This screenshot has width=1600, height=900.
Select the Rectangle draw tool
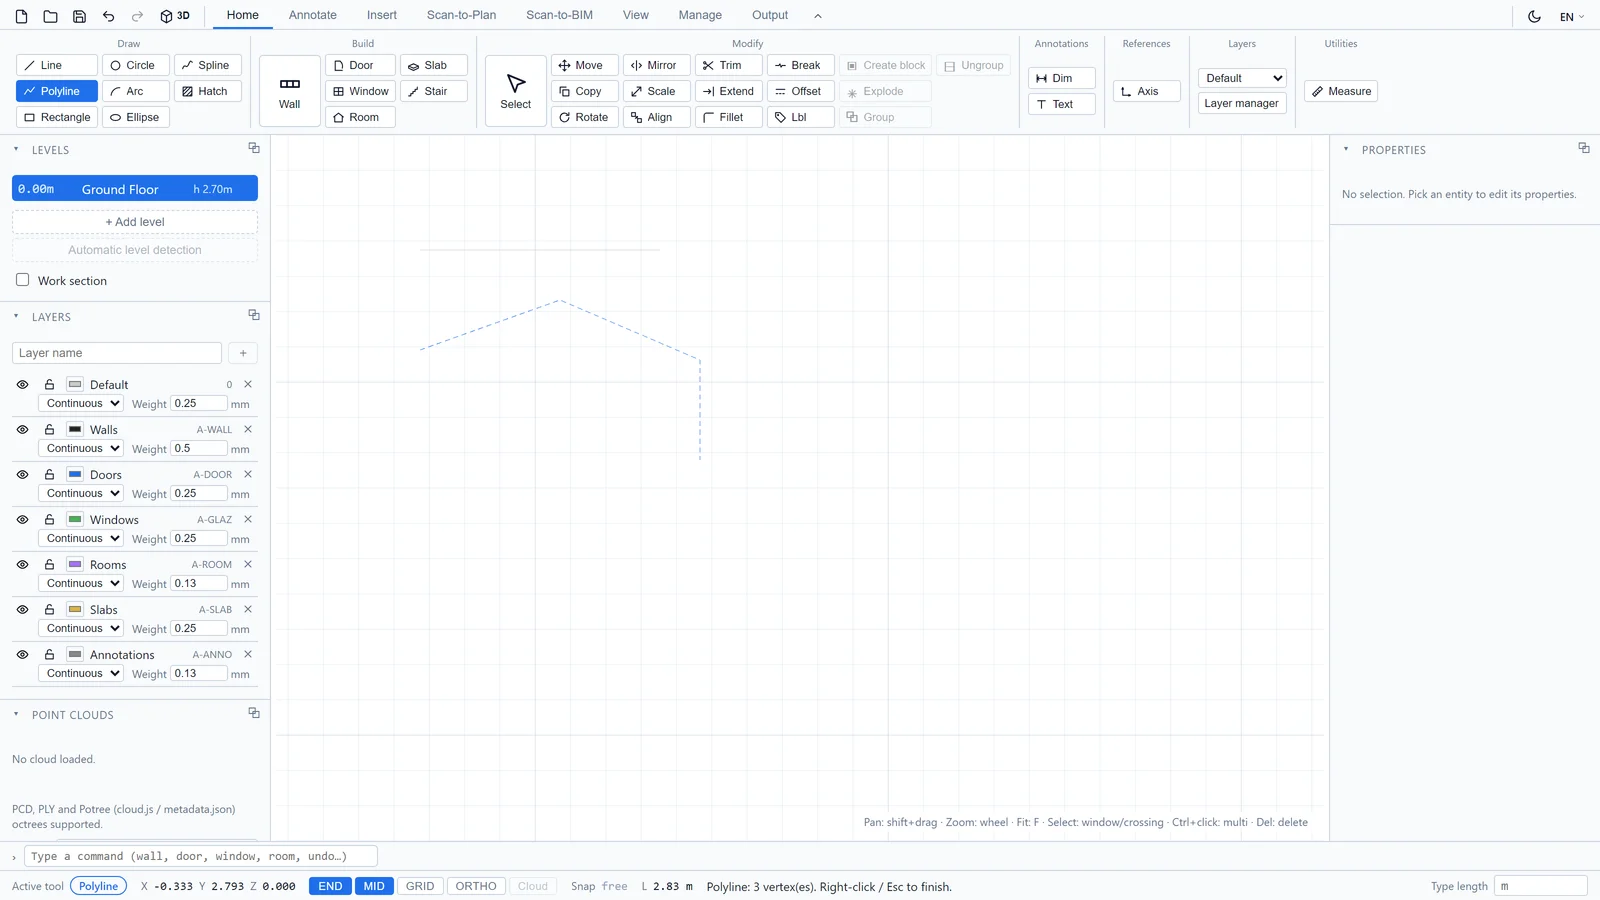coord(57,117)
